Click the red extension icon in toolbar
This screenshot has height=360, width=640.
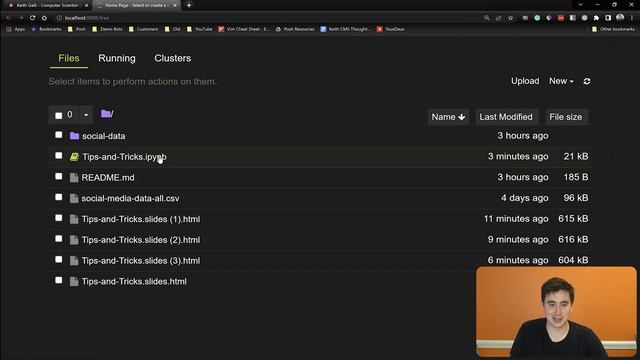point(561,18)
